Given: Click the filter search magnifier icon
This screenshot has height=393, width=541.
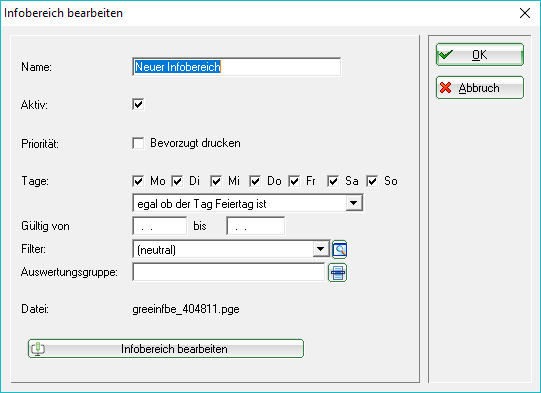Looking at the screenshot, I should pyautogui.click(x=340, y=249).
